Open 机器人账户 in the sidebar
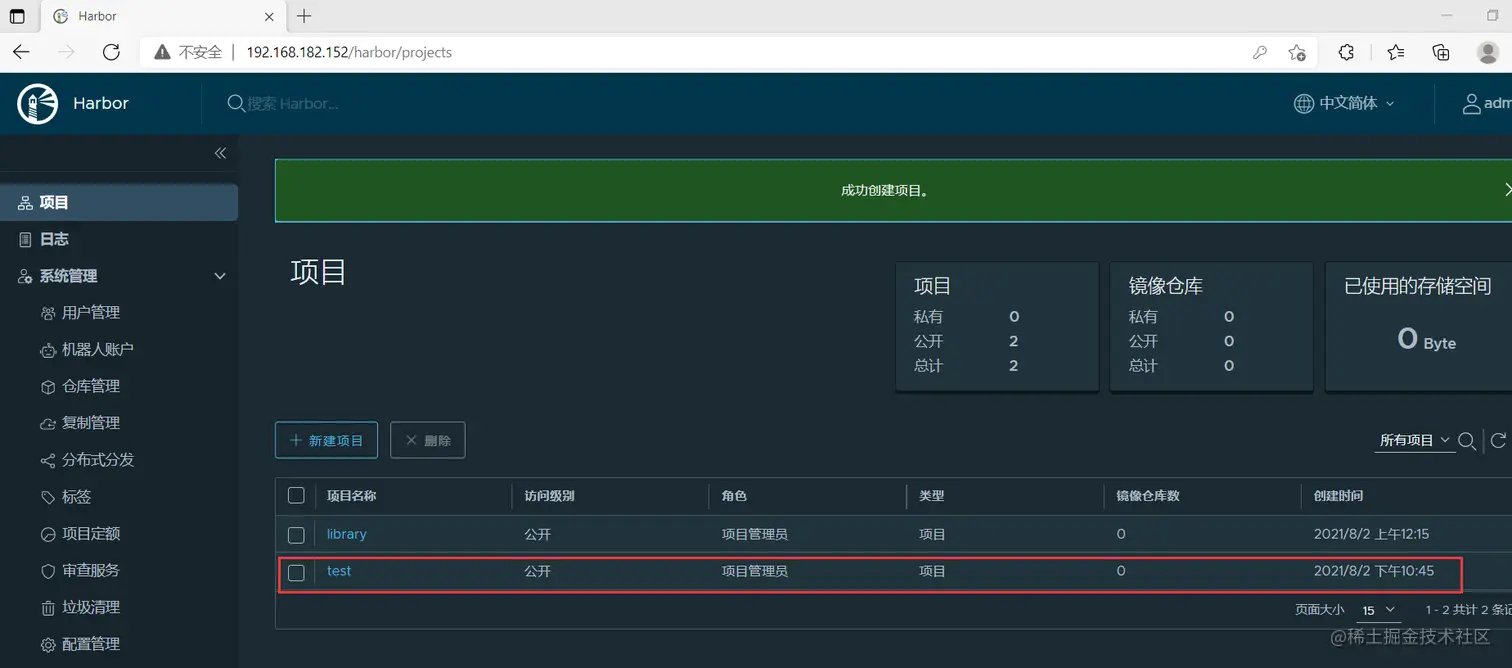 point(97,349)
